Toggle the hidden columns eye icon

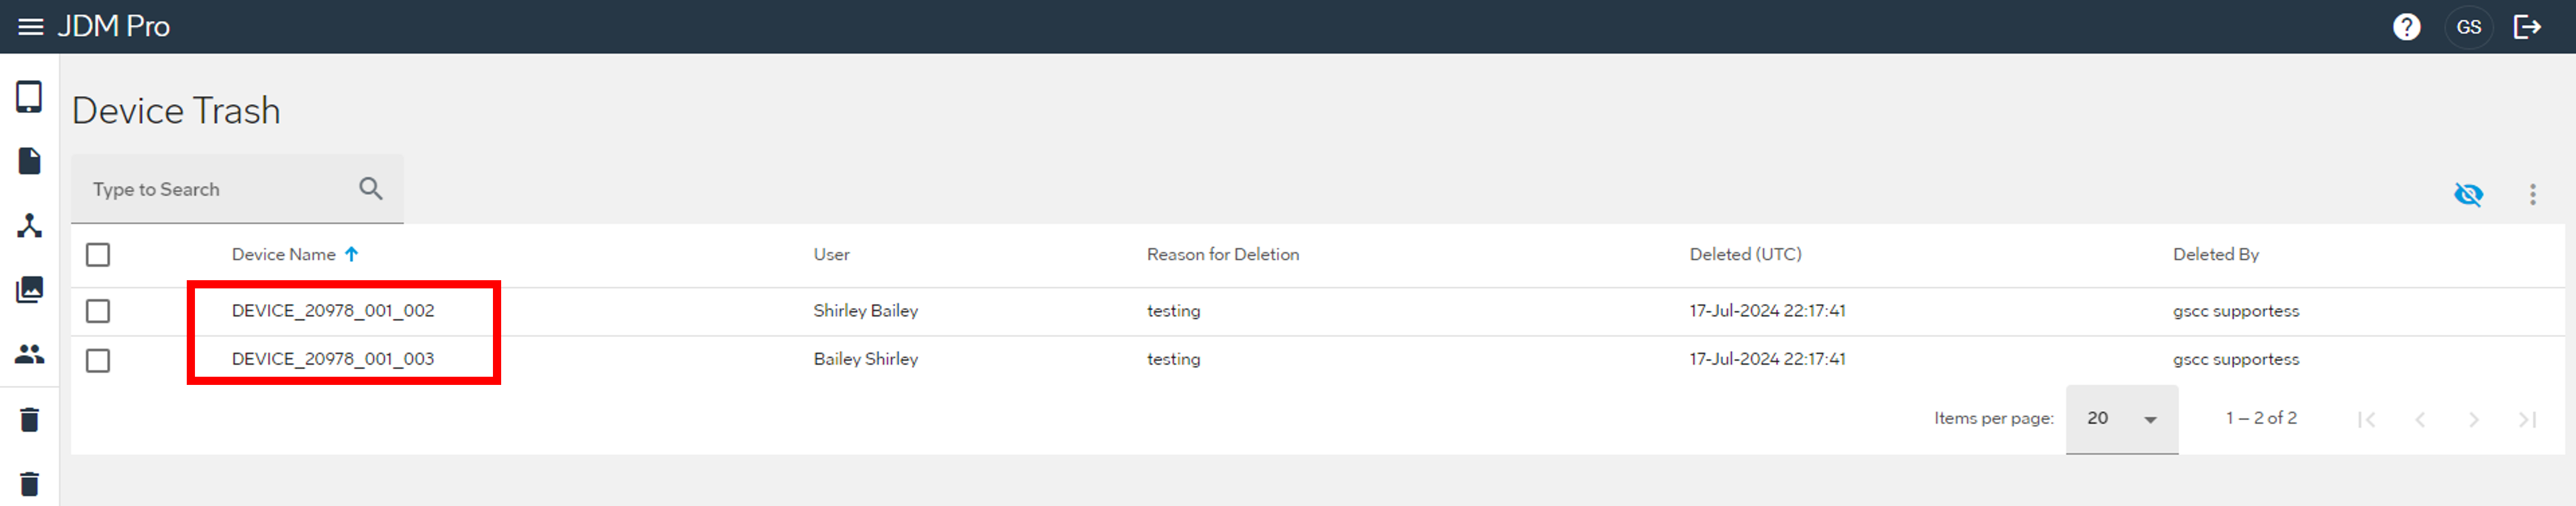click(x=2468, y=194)
